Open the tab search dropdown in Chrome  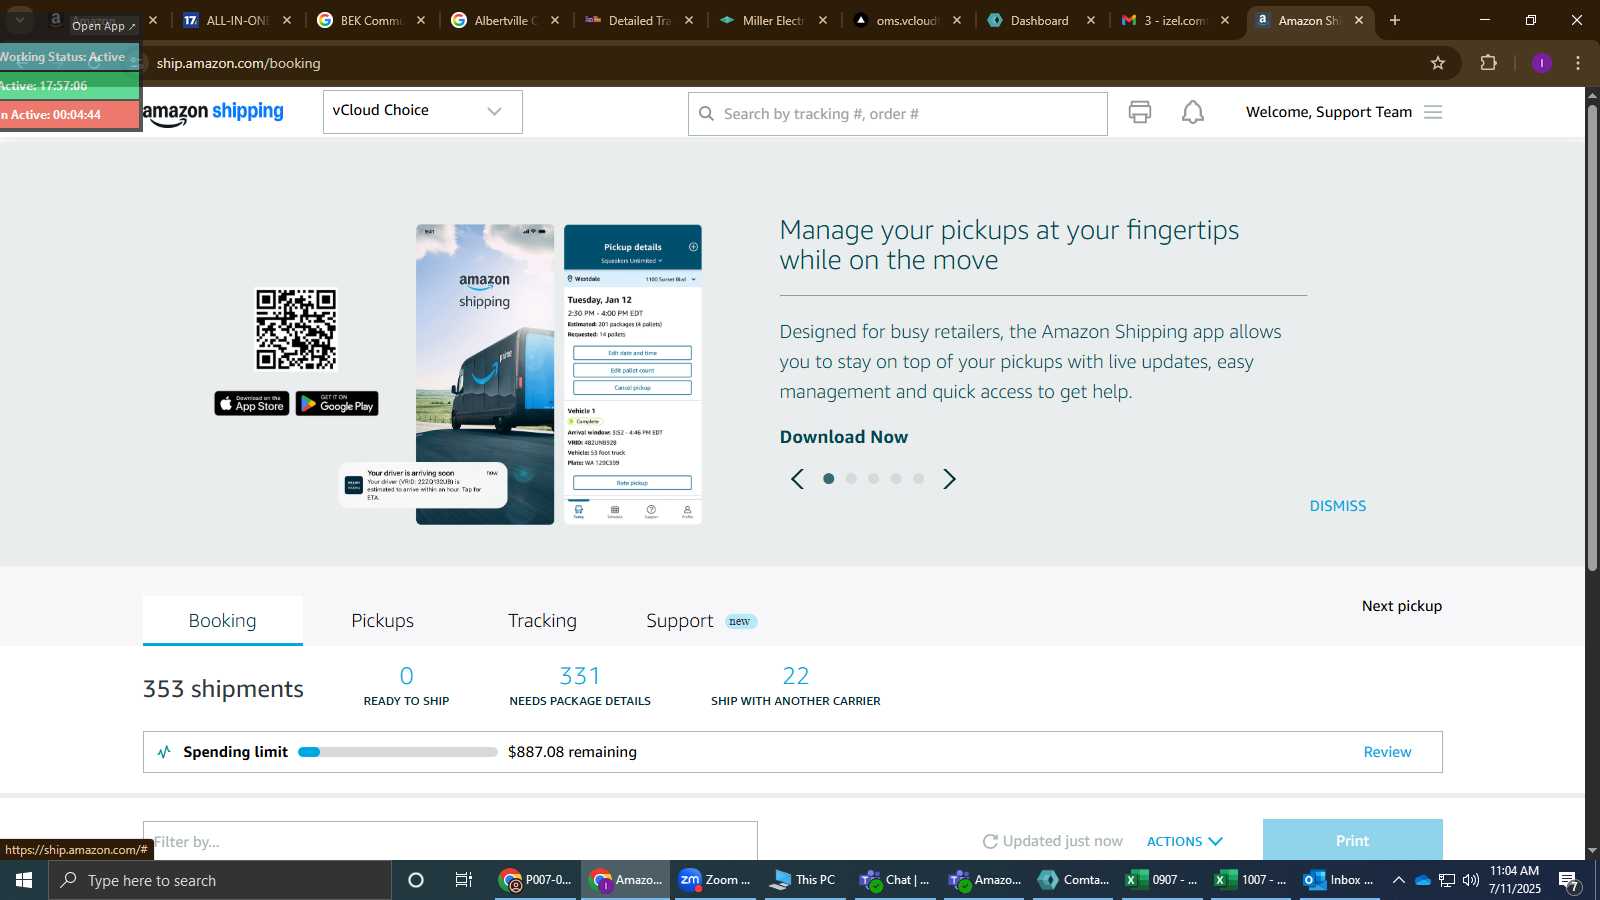tap(20, 20)
